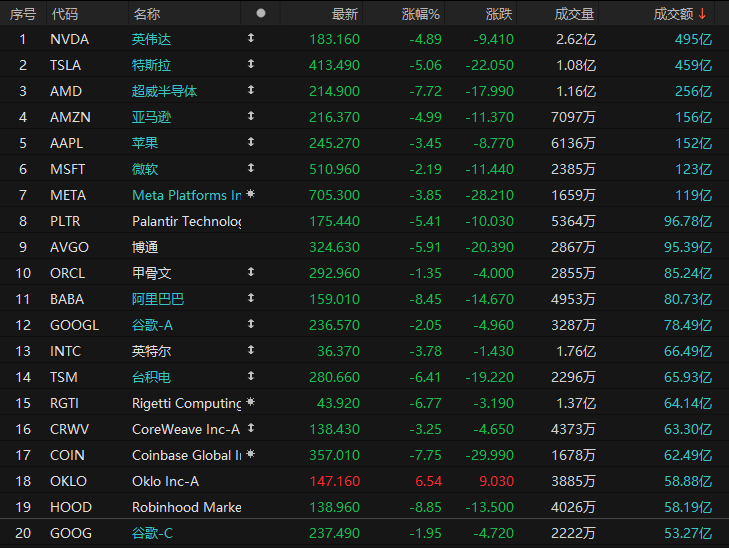Viewport: 729px width, 548px height.
Task: Sort by 成交量 column header
Action: [x=574, y=14]
